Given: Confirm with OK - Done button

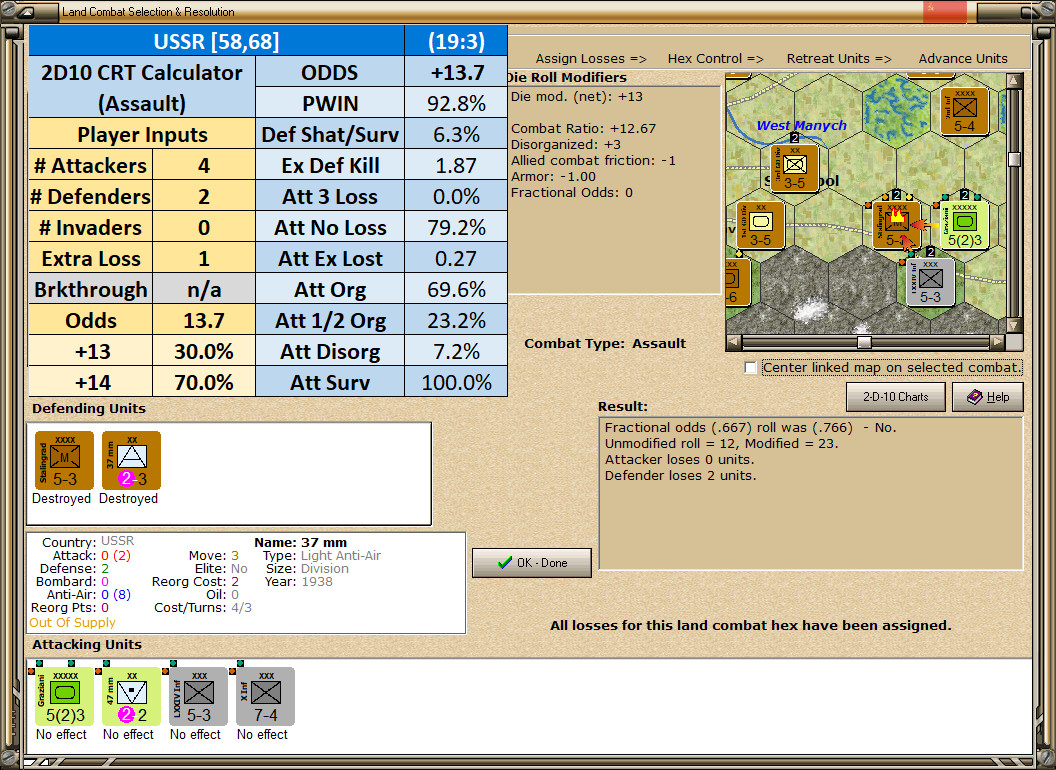Looking at the screenshot, I should [532, 563].
